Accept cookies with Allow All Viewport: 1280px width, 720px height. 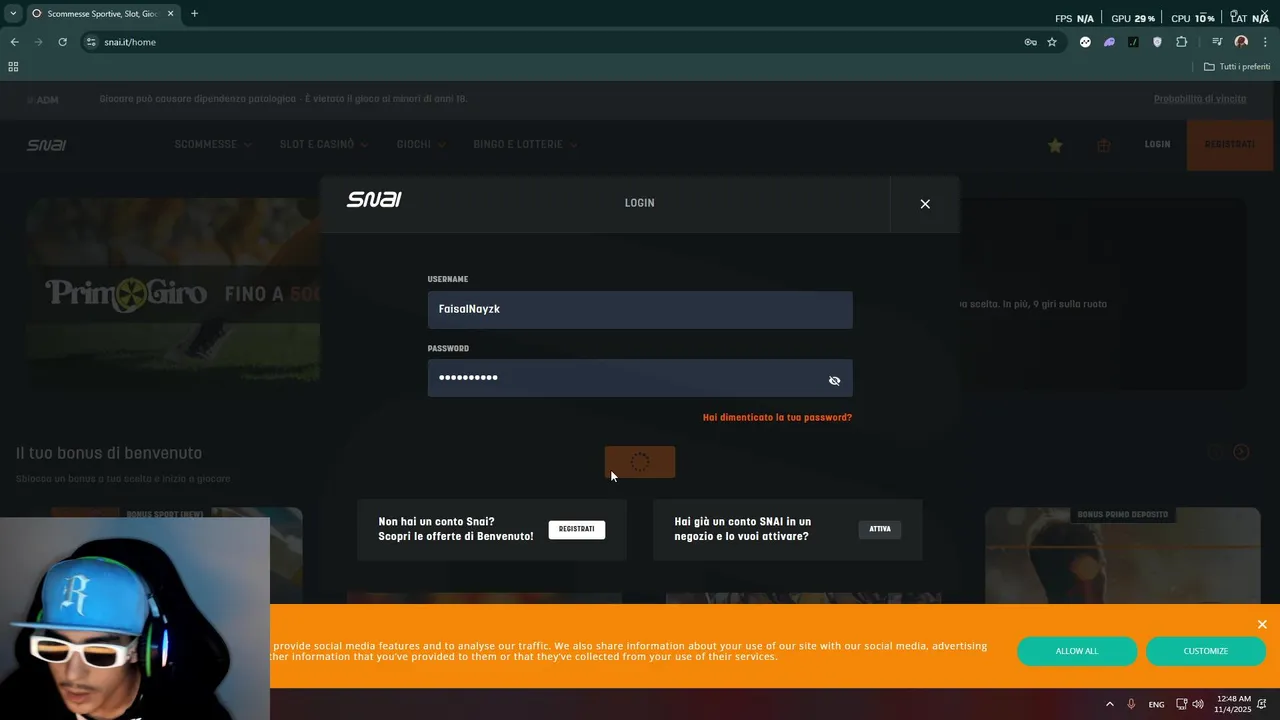pos(1077,651)
